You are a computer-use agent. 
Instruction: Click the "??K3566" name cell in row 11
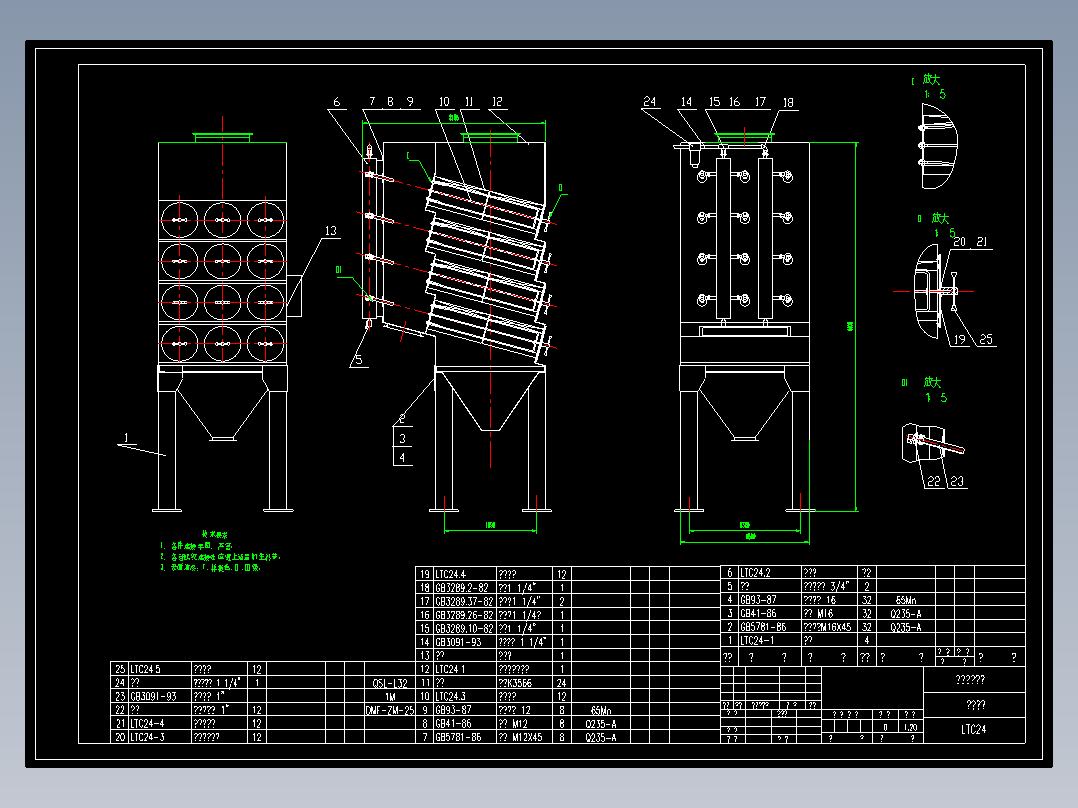coord(524,683)
